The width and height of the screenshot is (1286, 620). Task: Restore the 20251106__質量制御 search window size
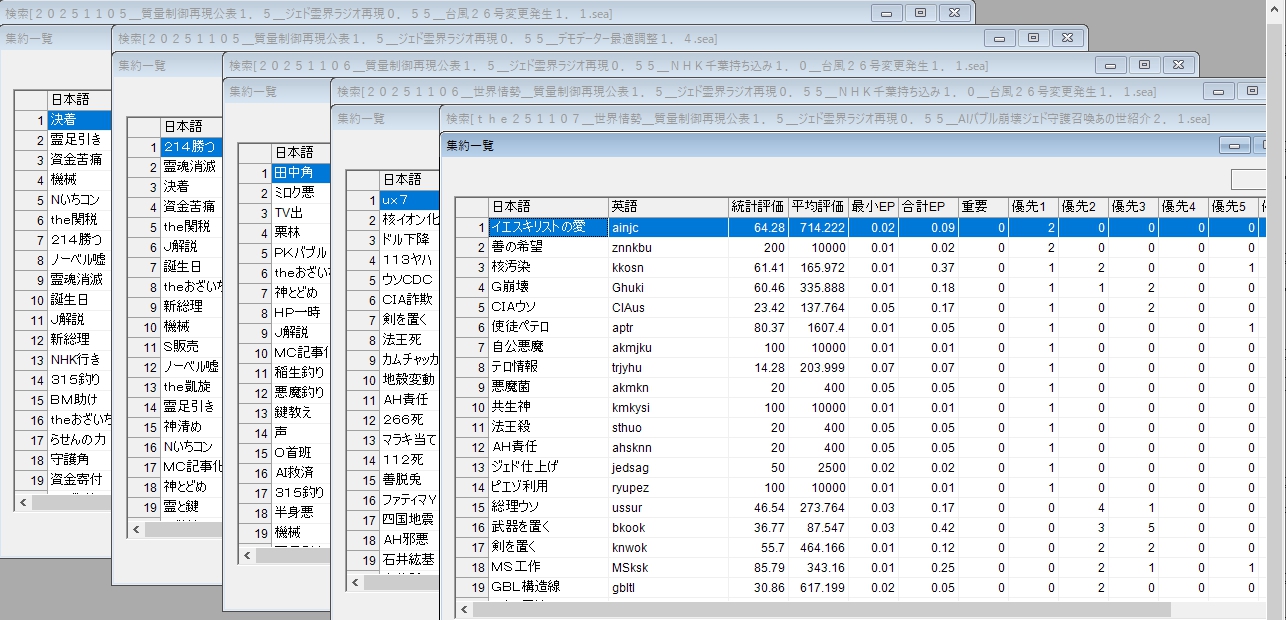click(x=1144, y=65)
